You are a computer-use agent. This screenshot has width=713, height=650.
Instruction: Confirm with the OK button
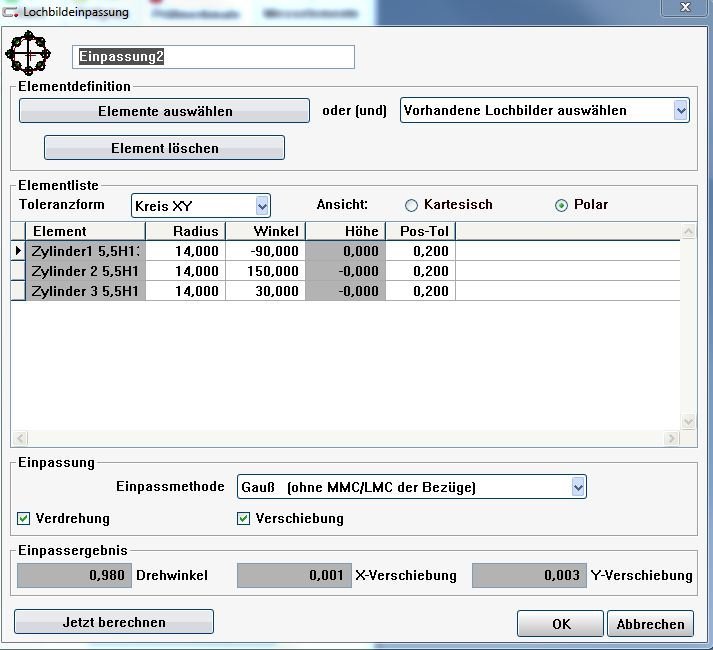point(560,623)
